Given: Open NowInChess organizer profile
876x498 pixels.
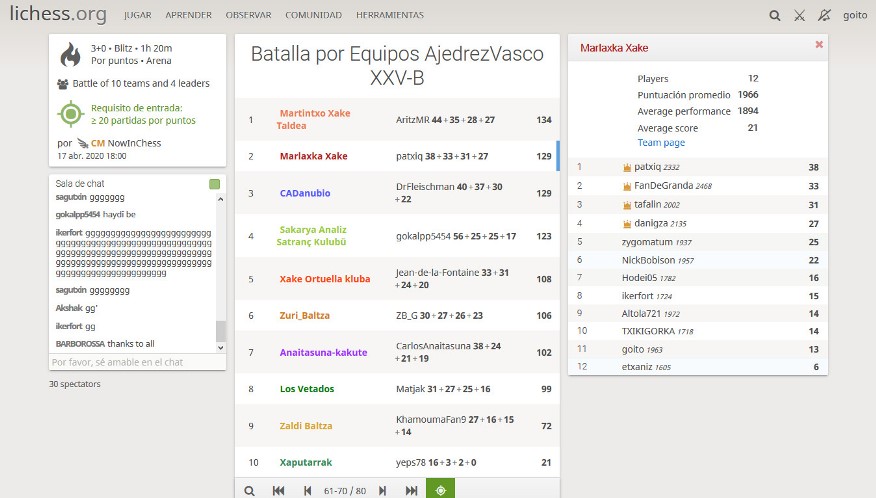Looking at the screenshot, I should [x=133, y=143].
